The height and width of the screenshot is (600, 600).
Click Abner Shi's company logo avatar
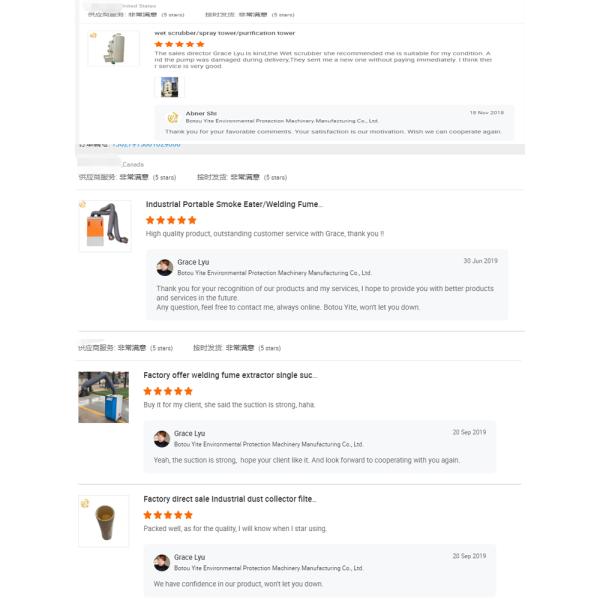tap(174, 118)
